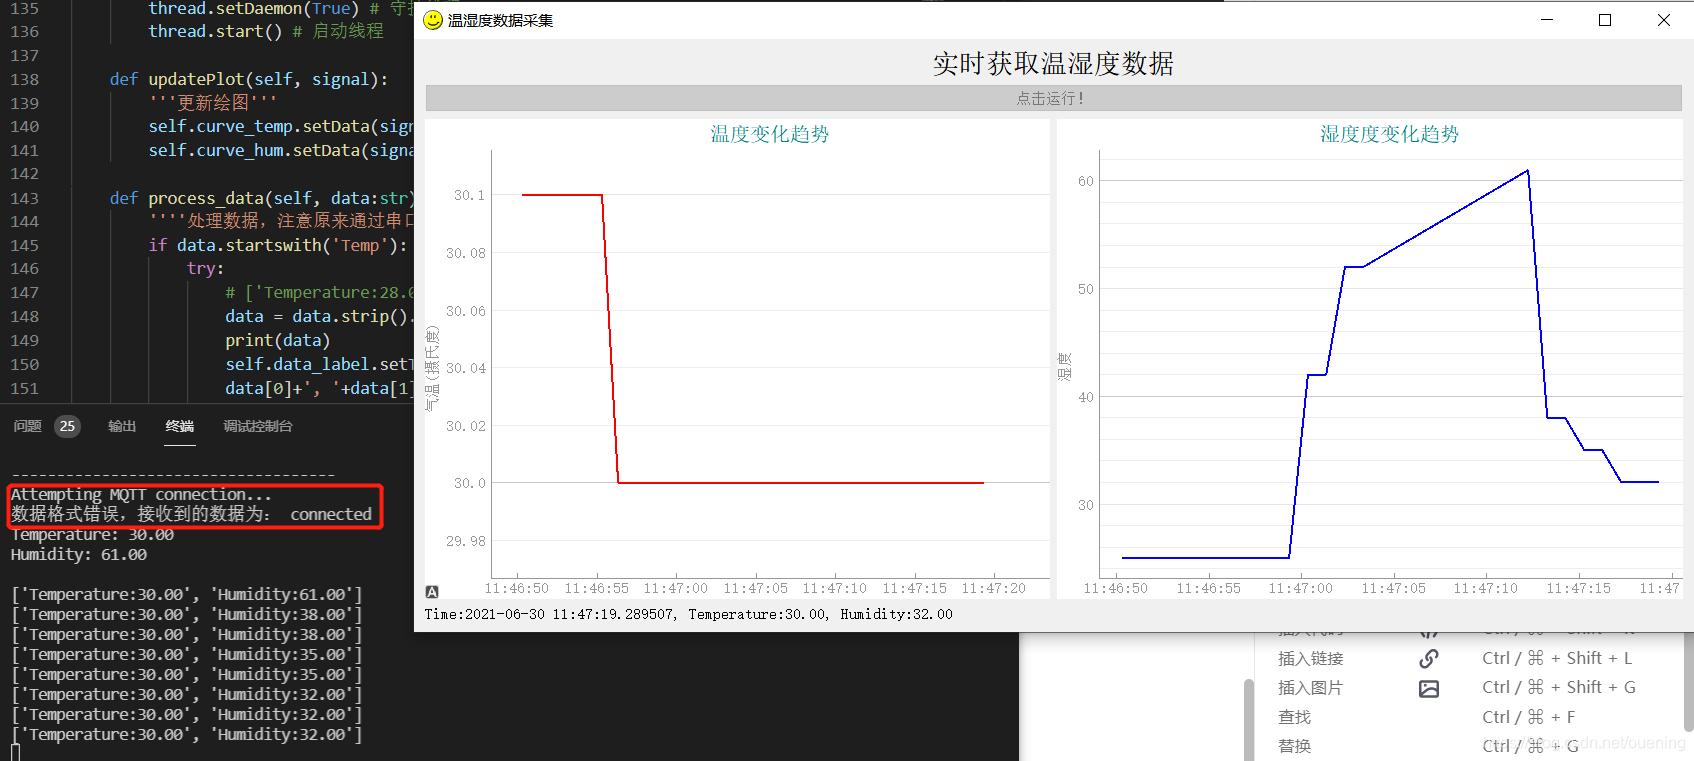Click the 30.1 y-axis label on temperature plot
Screen dimensions: 1694x761
pyautogui.click(x=469, y=195)
